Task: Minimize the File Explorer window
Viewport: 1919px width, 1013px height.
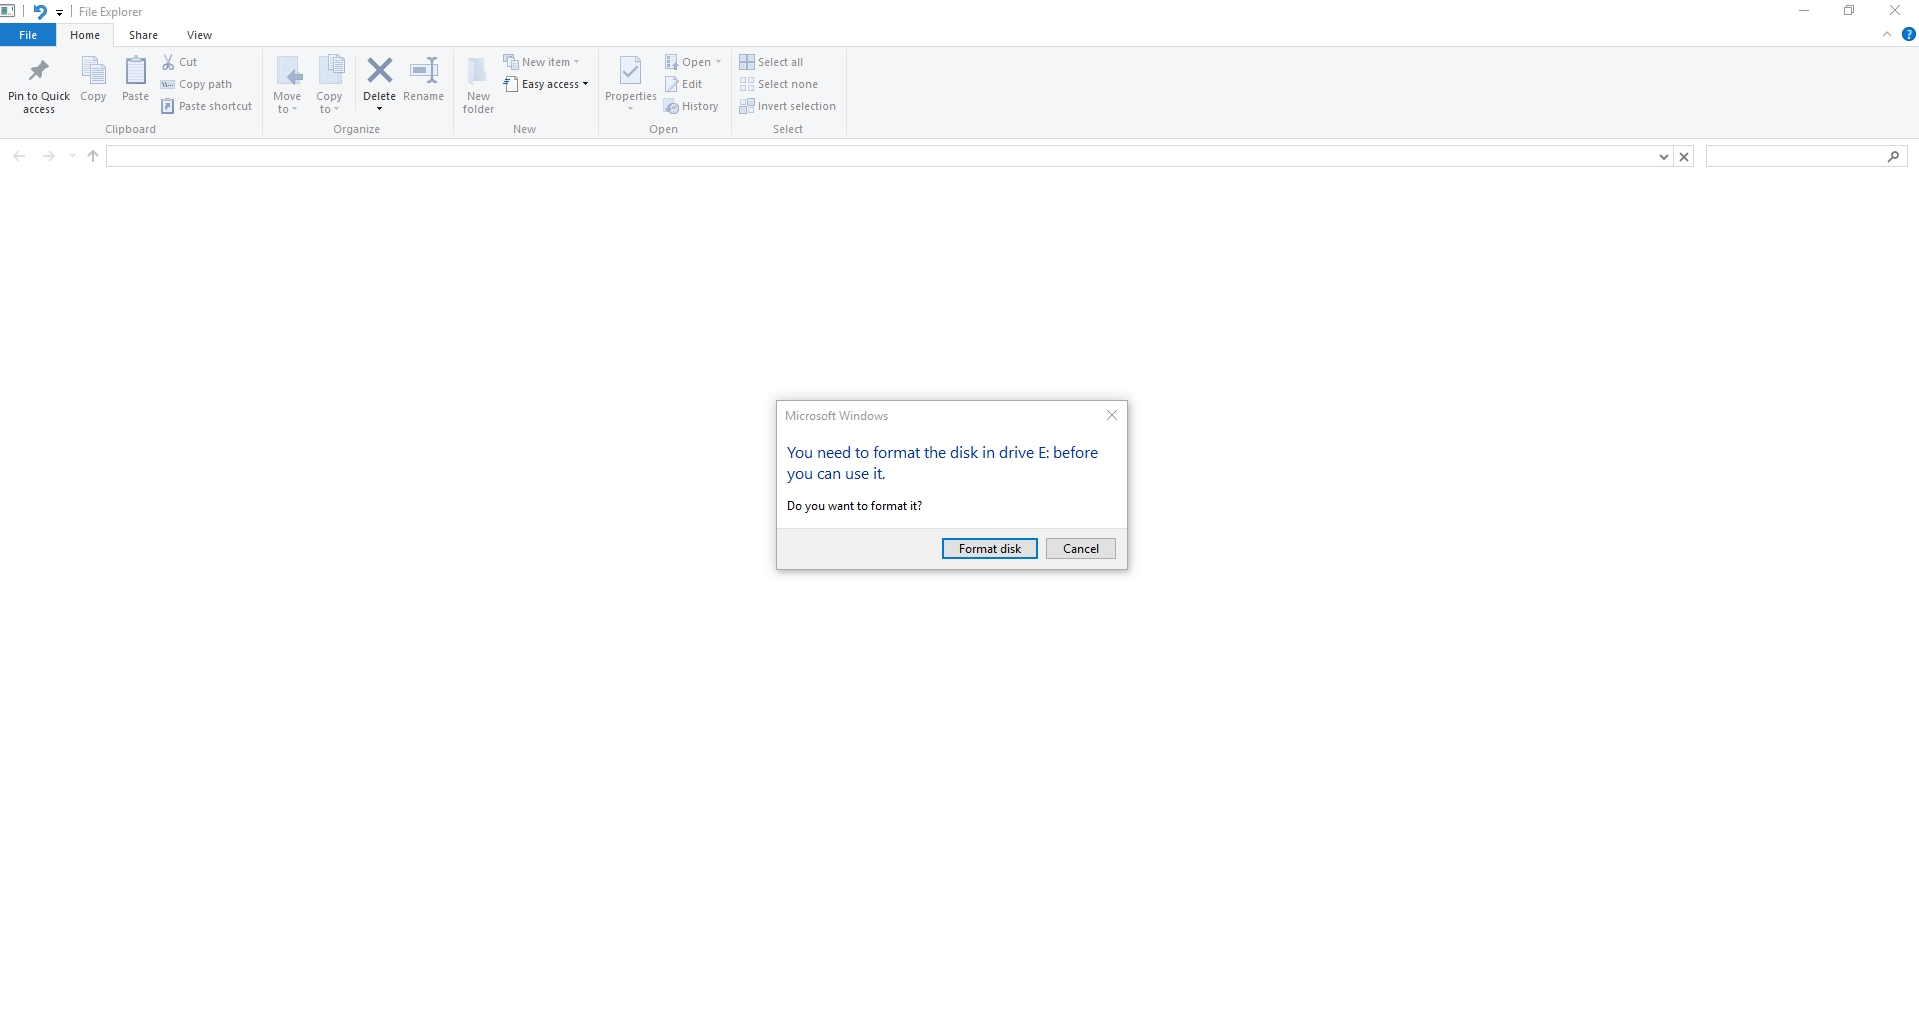Action: (1804, 11)
